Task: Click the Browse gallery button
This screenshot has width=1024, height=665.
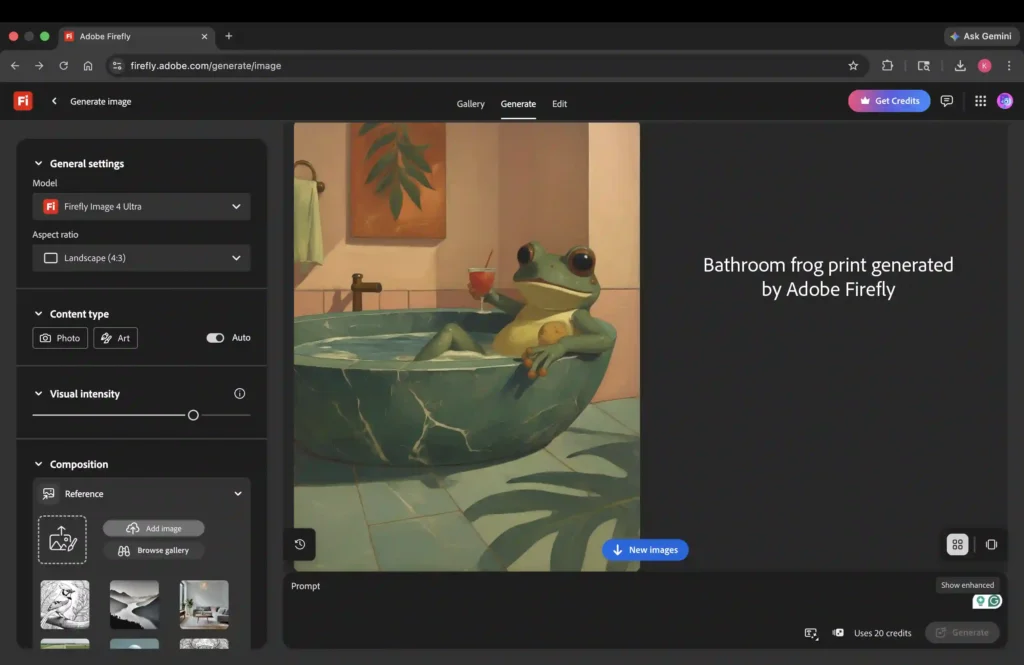Action: tap(154, 551)
